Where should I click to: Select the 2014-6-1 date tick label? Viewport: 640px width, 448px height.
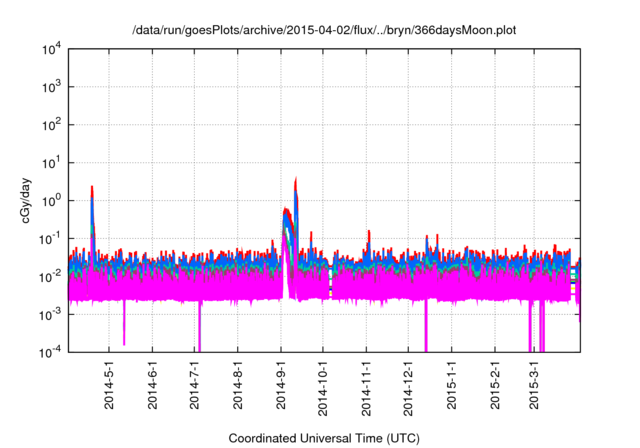pyautogui.click(x=153, y=388)
